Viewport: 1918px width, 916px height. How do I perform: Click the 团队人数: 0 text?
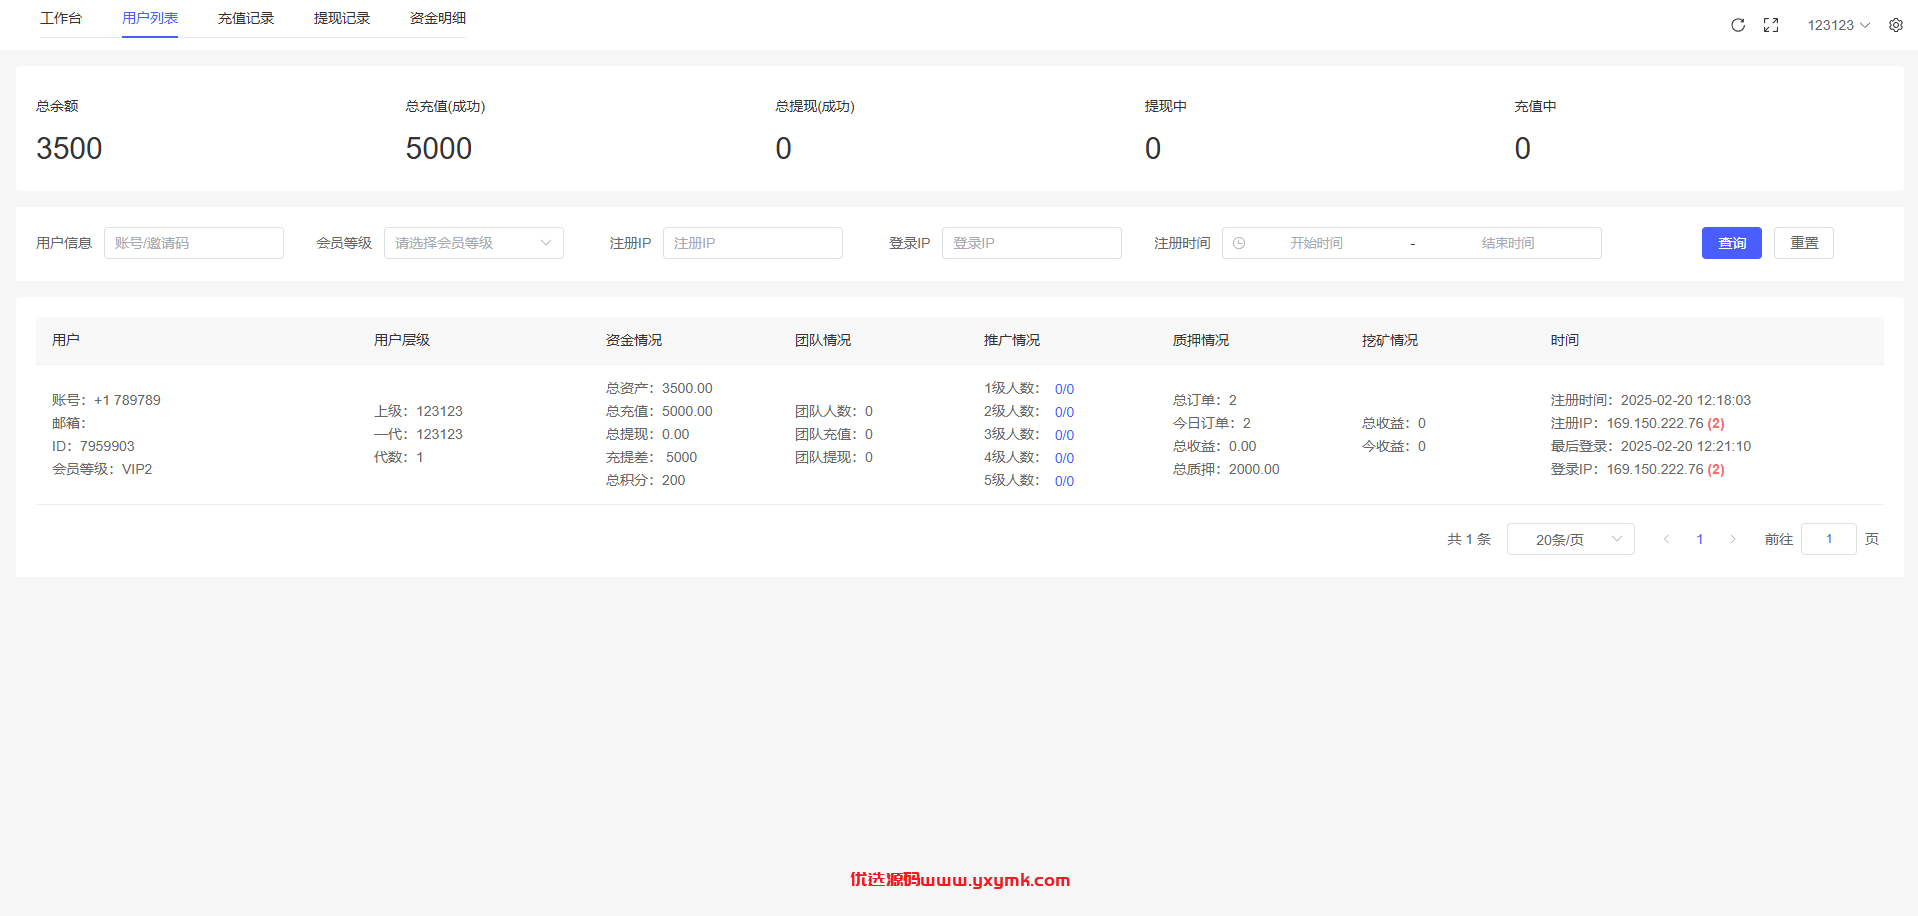[834, 411]
